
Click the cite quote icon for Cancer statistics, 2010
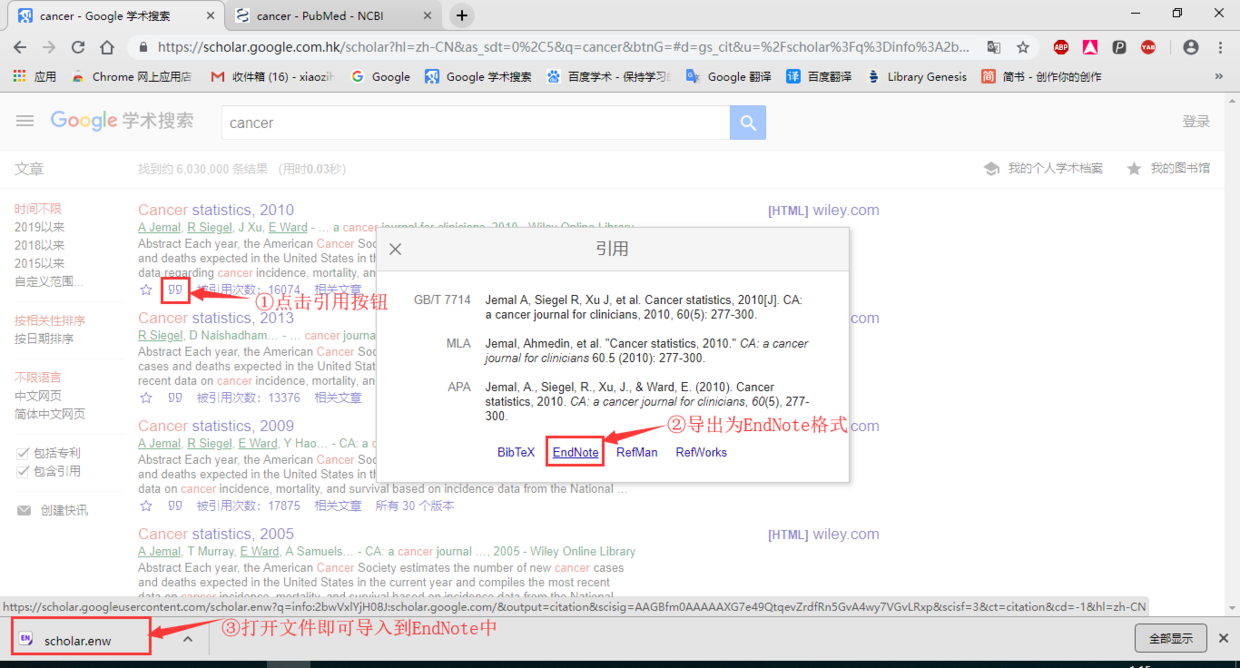(x=175, y=290)
